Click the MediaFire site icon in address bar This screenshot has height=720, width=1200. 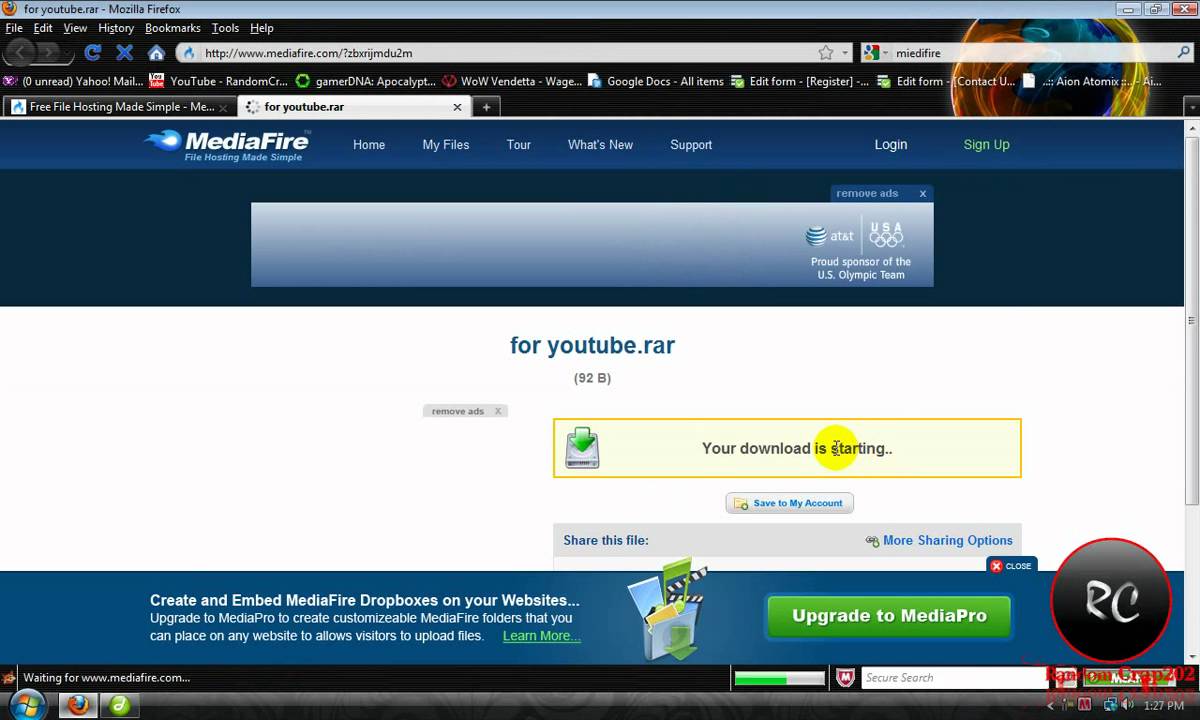189,53
